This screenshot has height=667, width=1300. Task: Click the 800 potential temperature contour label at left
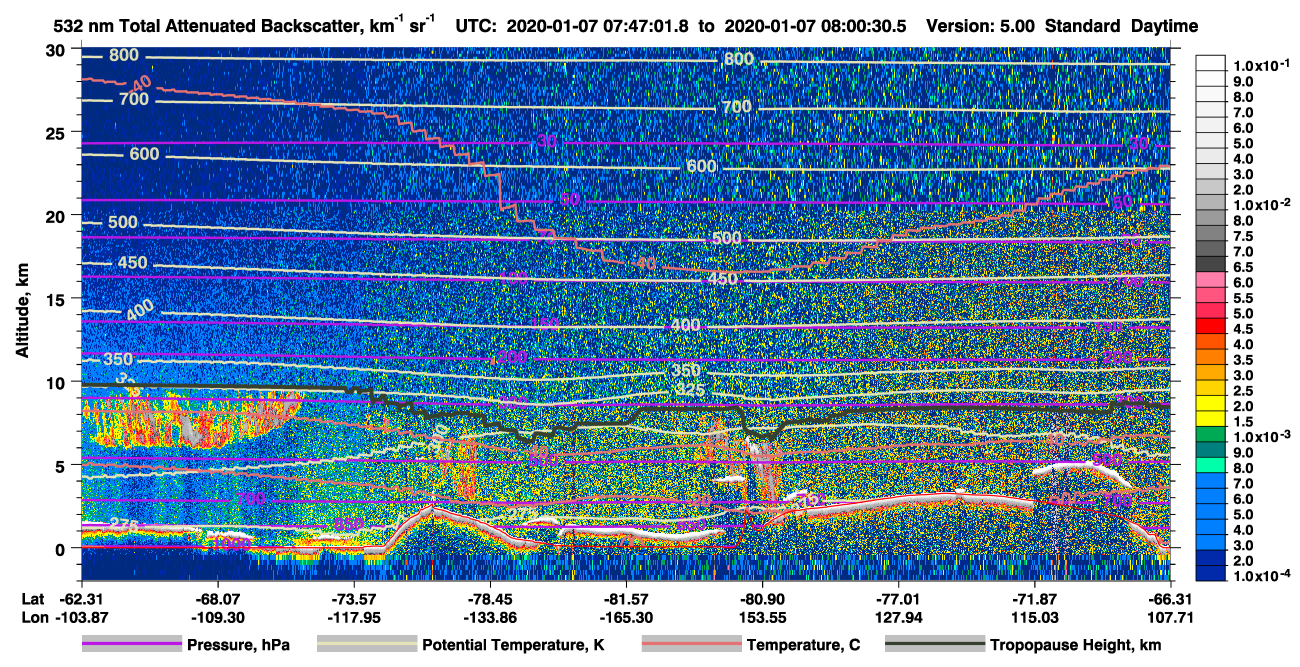[125, 55]
